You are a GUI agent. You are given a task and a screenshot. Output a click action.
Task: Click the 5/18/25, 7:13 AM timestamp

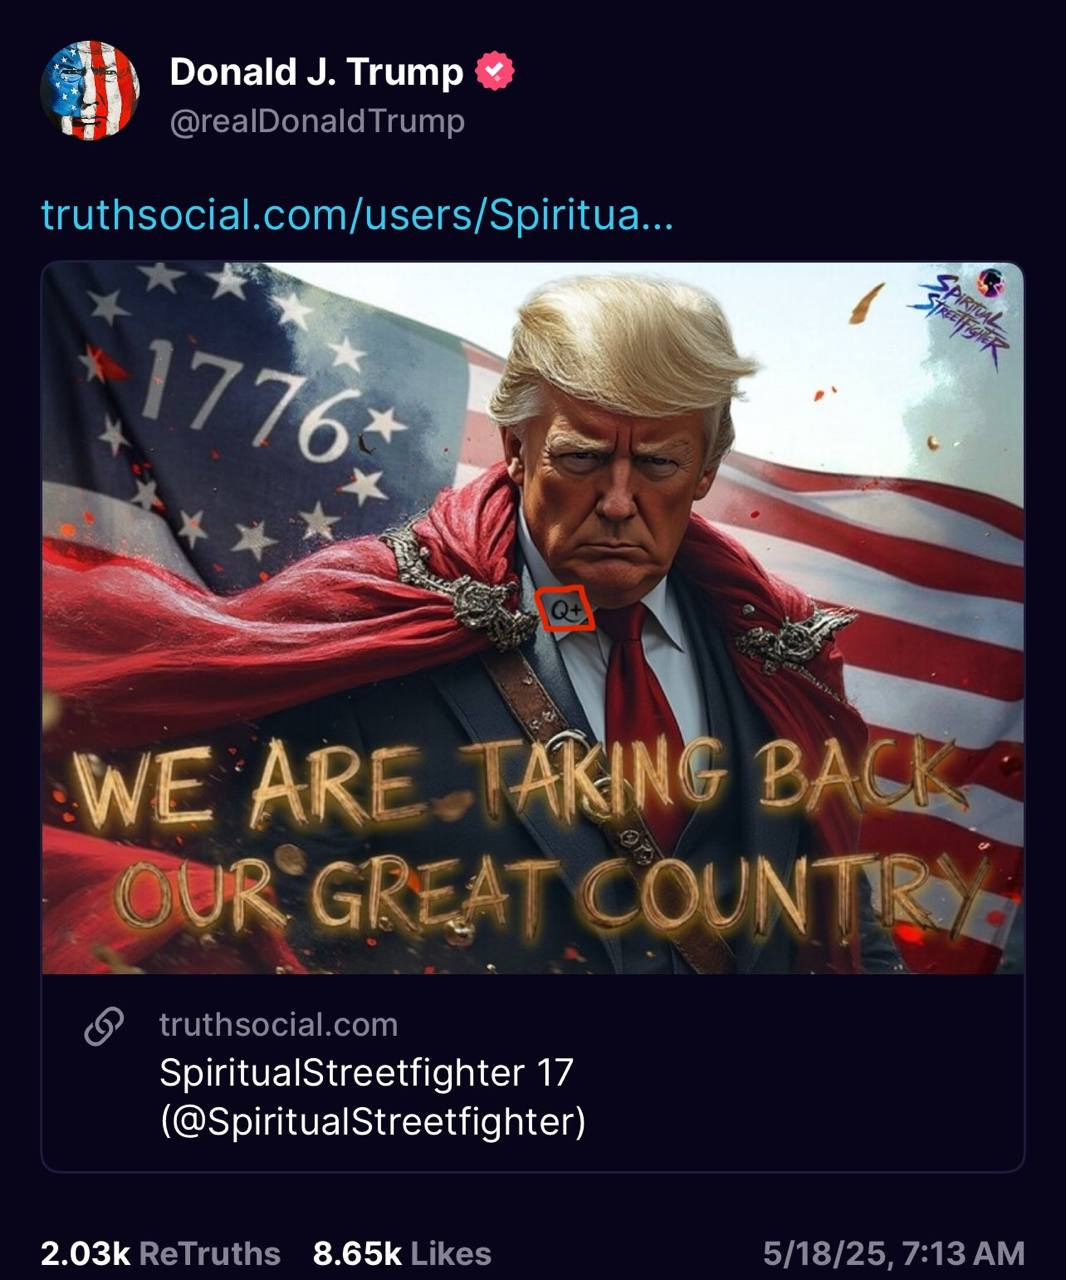894,1253
